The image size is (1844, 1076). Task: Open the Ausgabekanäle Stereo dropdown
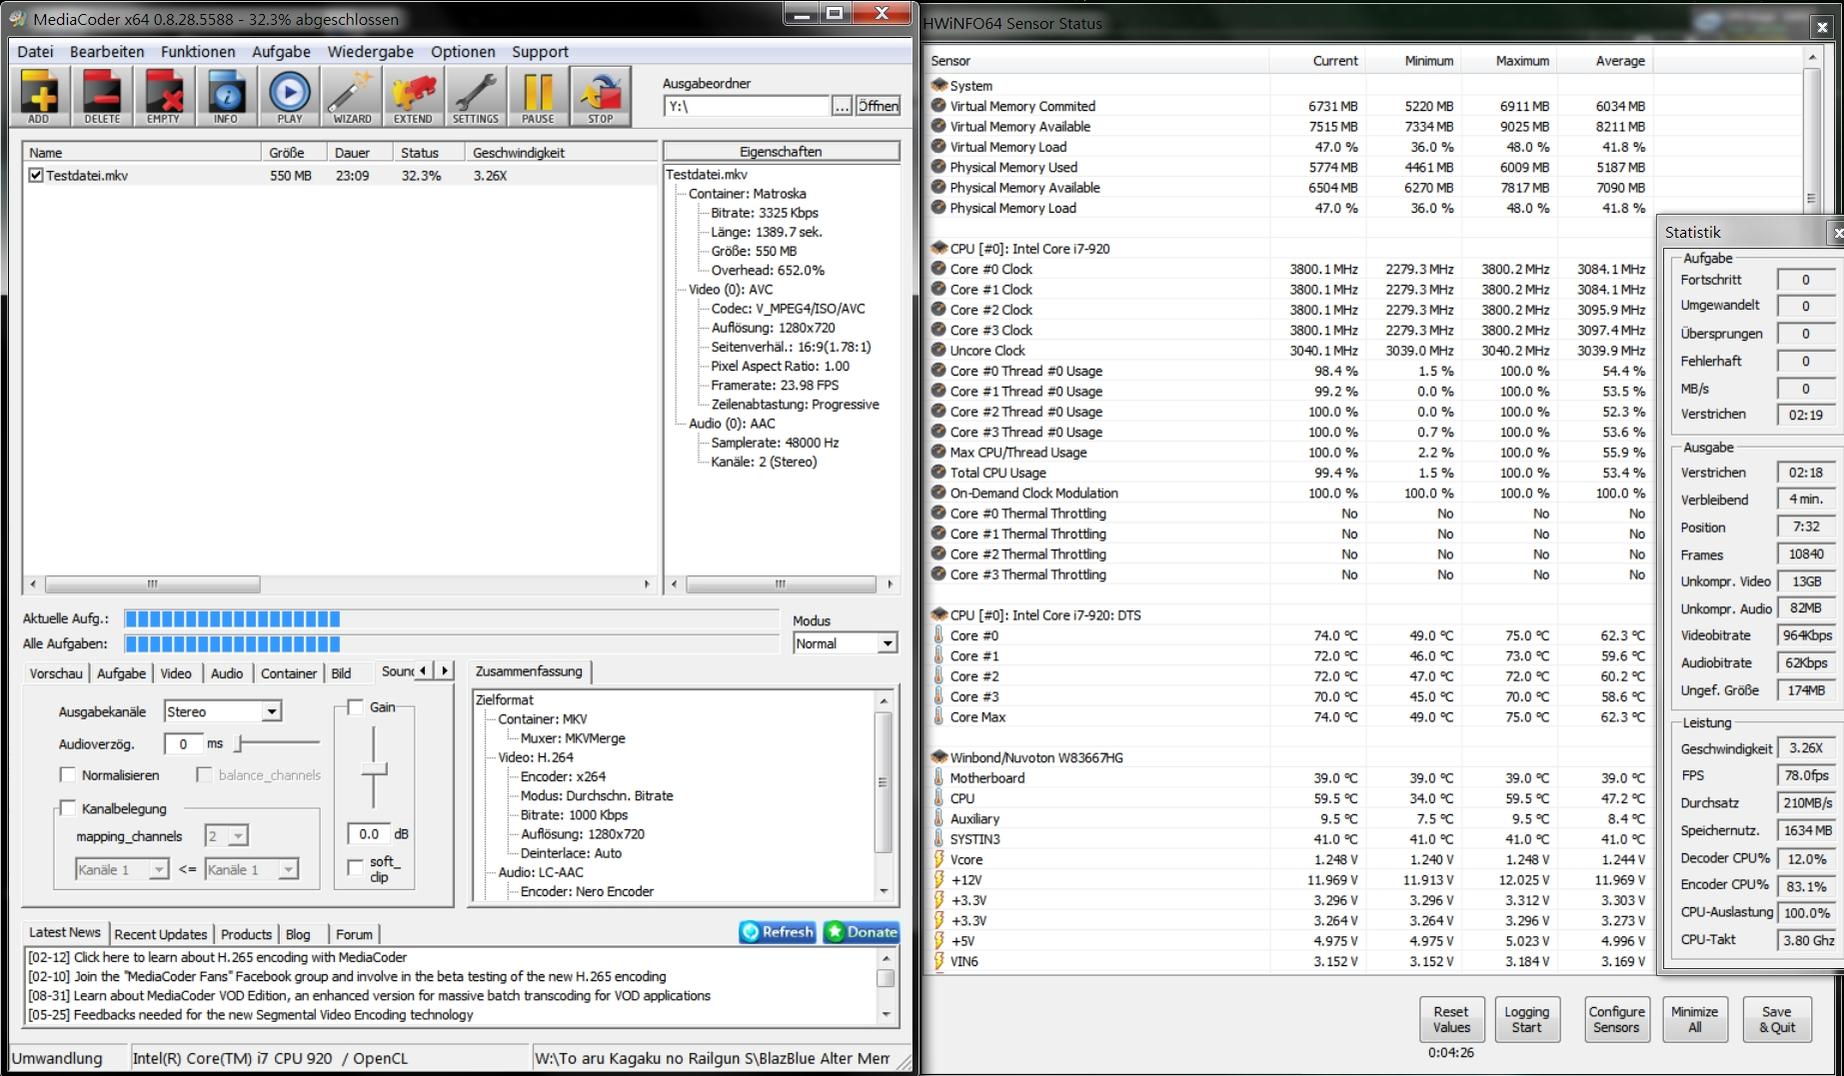click(223, 711)
